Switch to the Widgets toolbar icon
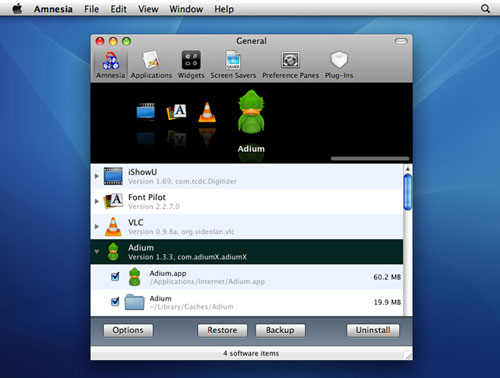The height and width of the screenshot is (378, 500). click(x=191, y=65)
